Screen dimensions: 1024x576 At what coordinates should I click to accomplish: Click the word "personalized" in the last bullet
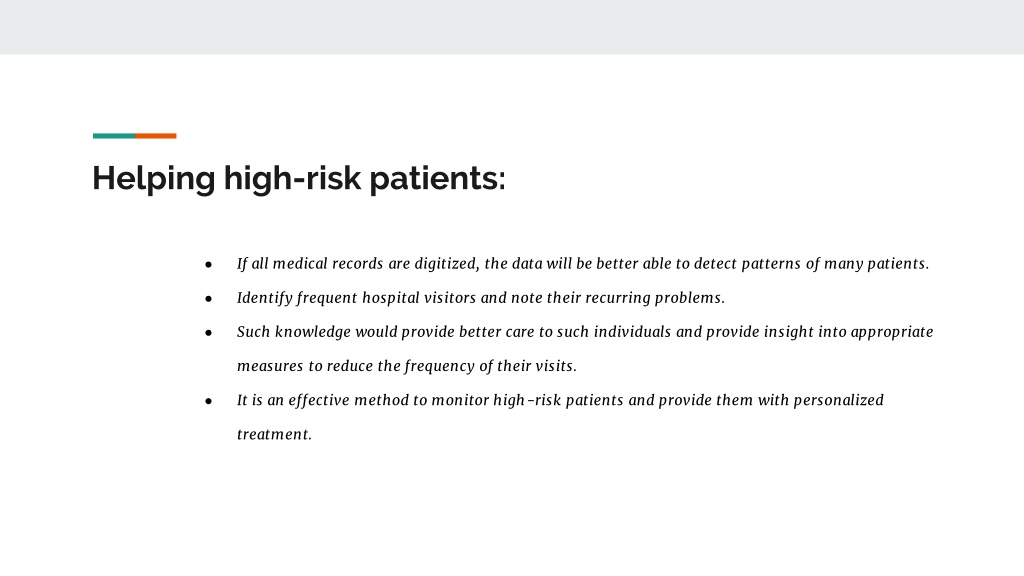(x=839, y=400)
